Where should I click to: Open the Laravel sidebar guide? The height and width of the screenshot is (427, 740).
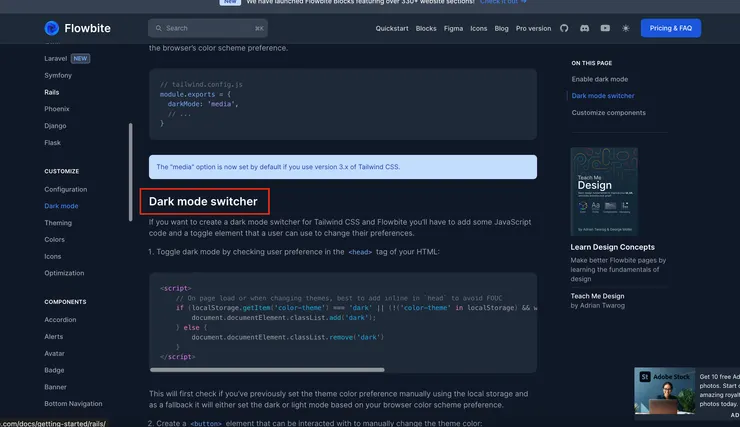click(x=56, y=59)
